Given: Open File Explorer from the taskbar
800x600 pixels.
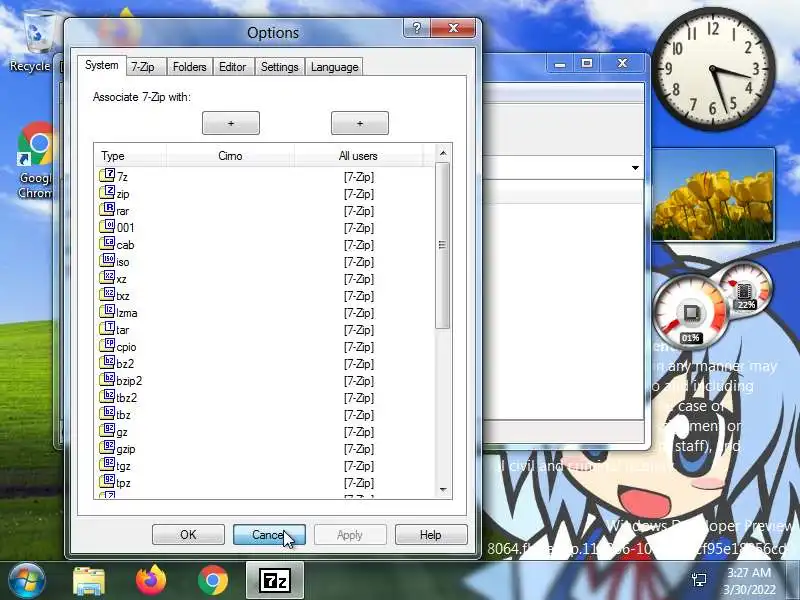Looking at the screenshot, I should [x=89, y=581].
